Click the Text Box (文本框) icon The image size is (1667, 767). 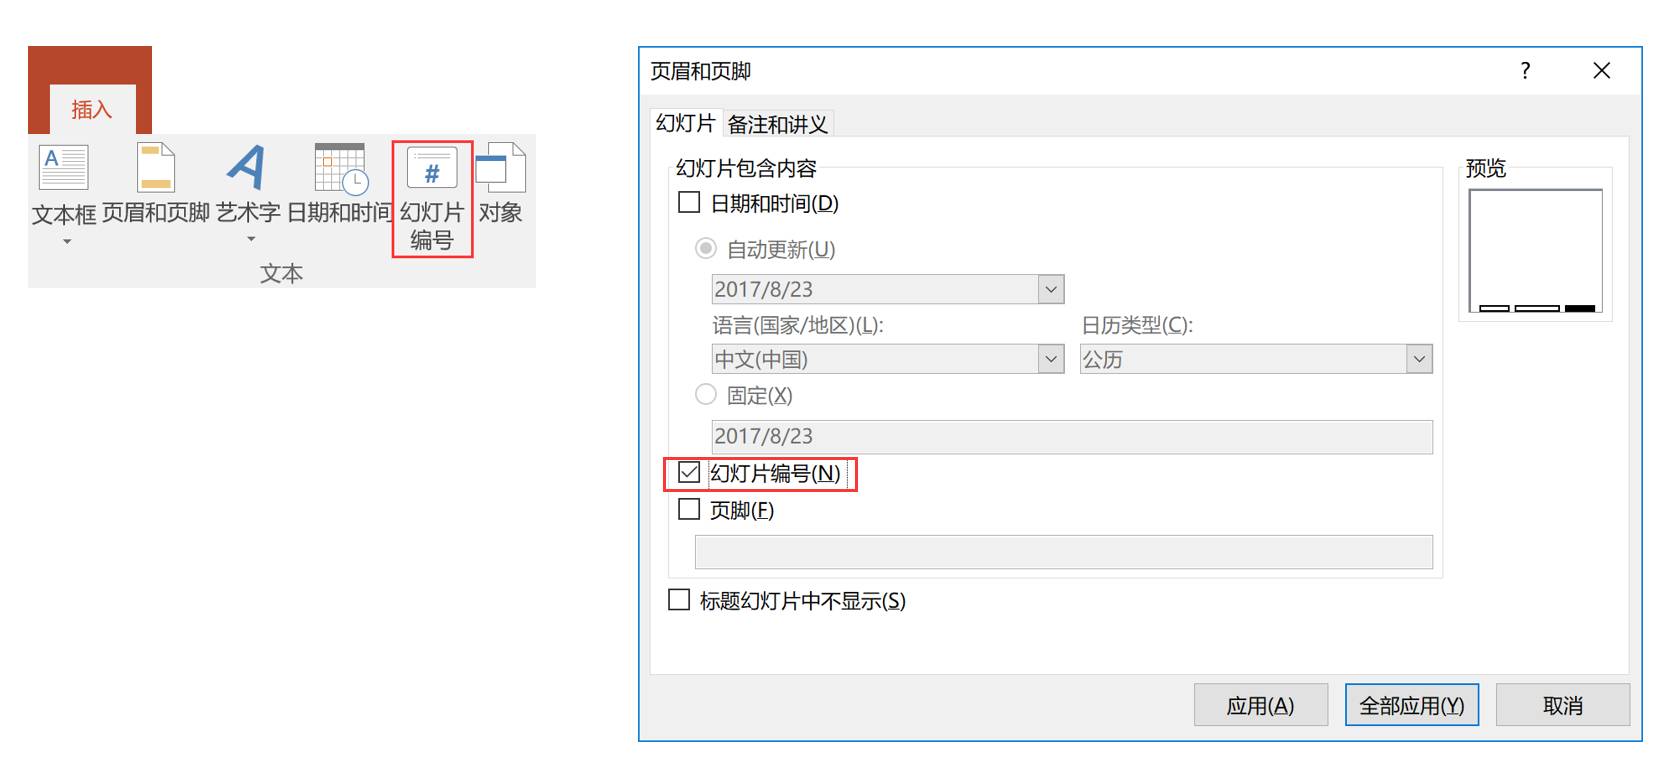point(63,167)
